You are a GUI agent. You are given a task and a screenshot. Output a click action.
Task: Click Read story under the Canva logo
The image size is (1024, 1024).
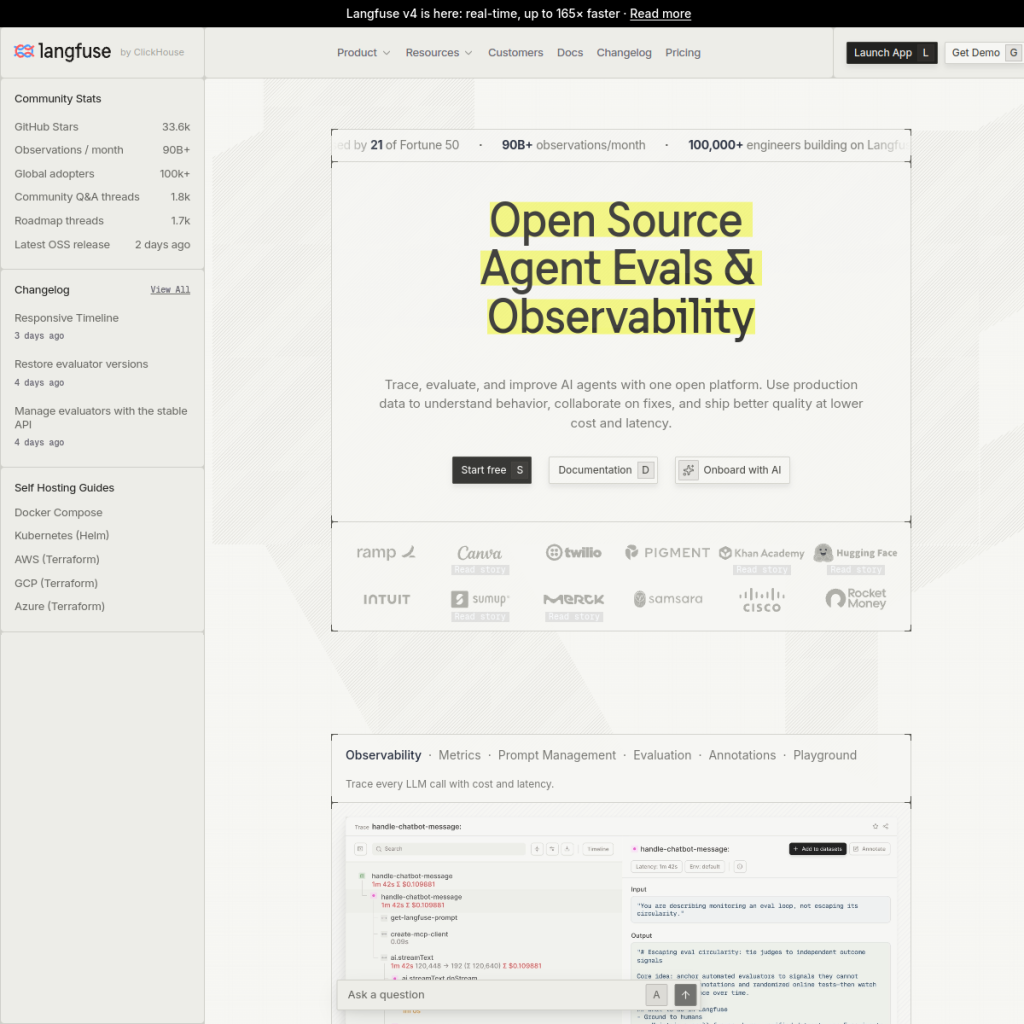pos(480,570)
